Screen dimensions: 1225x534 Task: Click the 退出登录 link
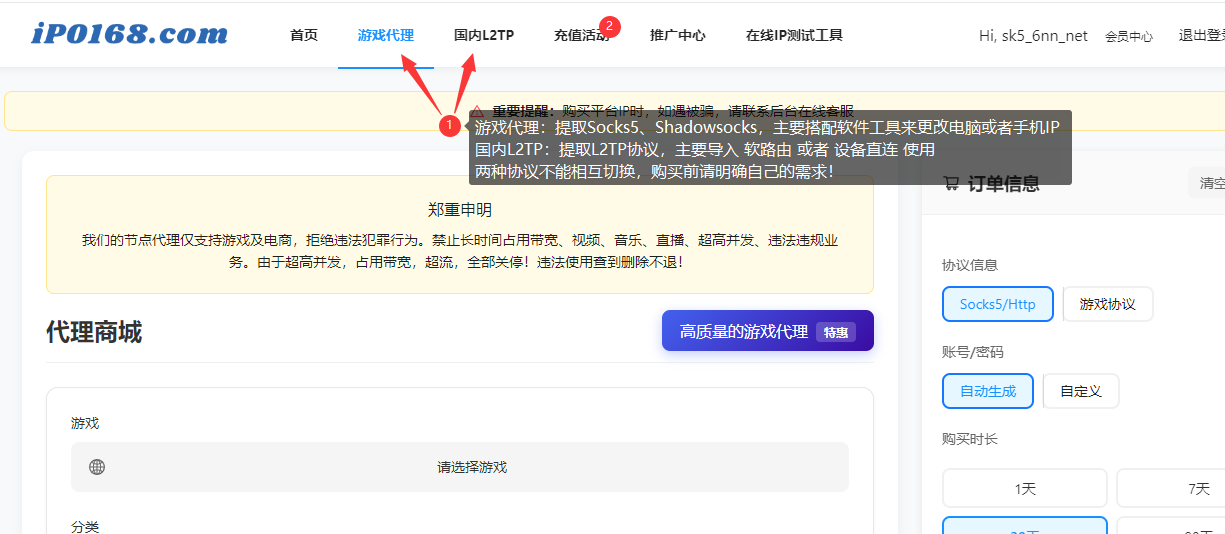(x=1202, y=36)
